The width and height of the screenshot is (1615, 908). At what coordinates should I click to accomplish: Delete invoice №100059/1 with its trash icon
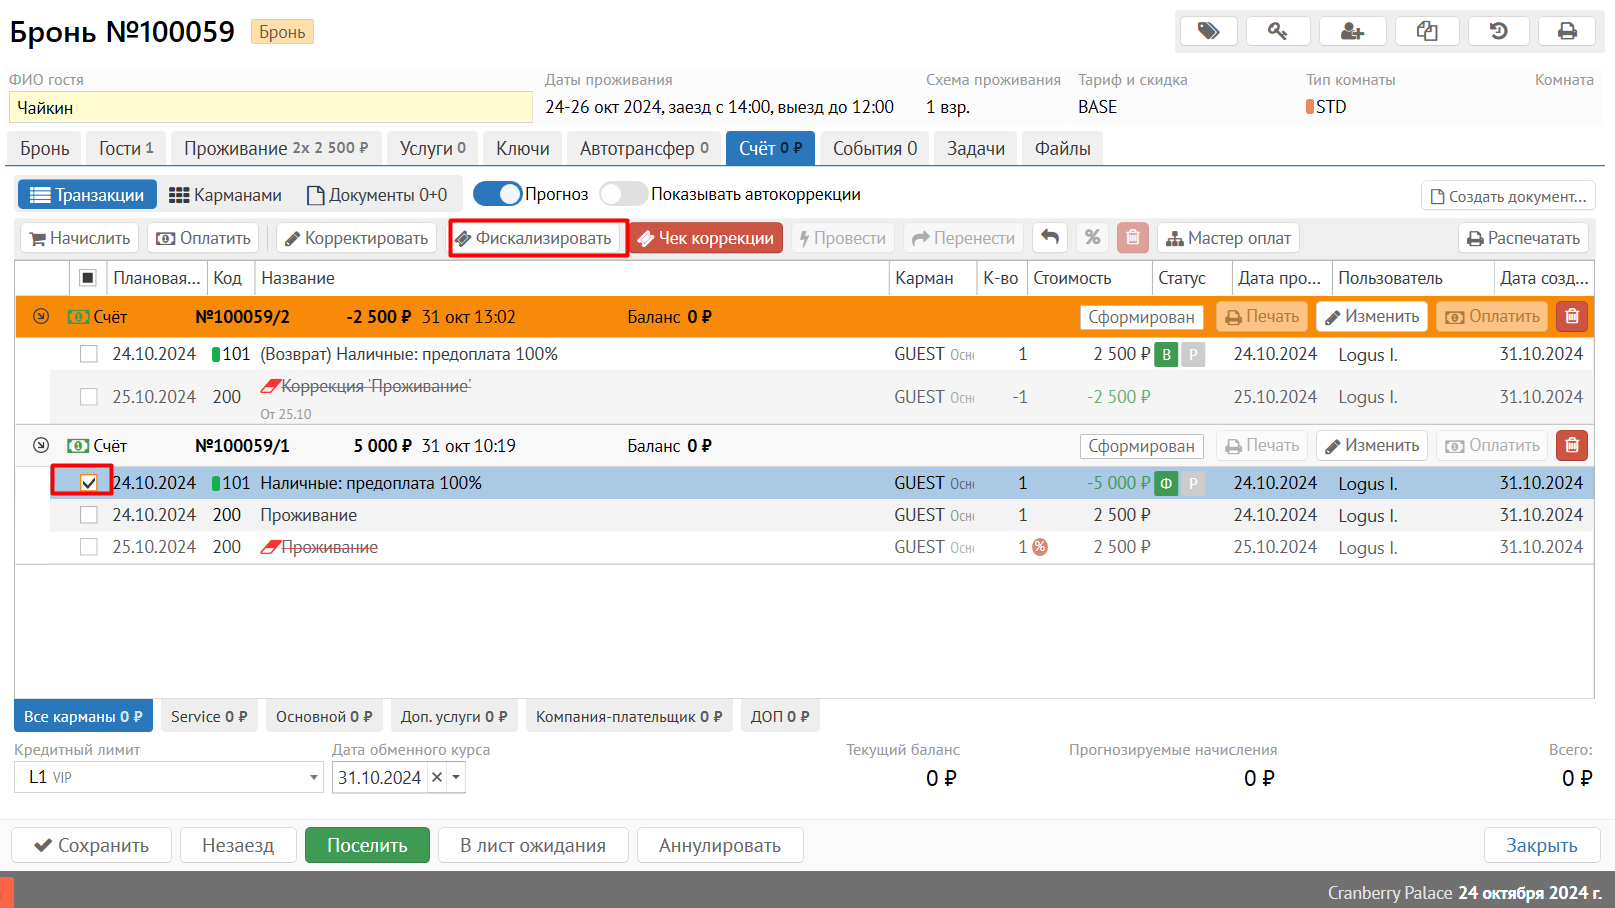click(x=1572, y=446)
